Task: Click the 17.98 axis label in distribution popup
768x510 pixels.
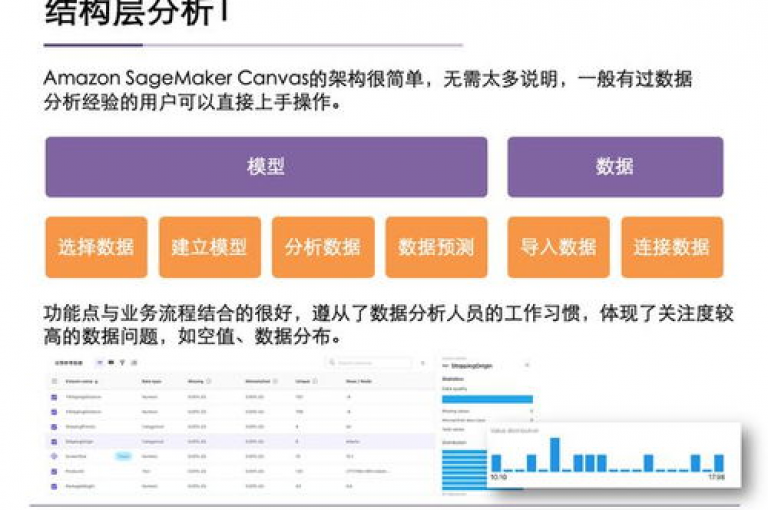Action: 717,477
